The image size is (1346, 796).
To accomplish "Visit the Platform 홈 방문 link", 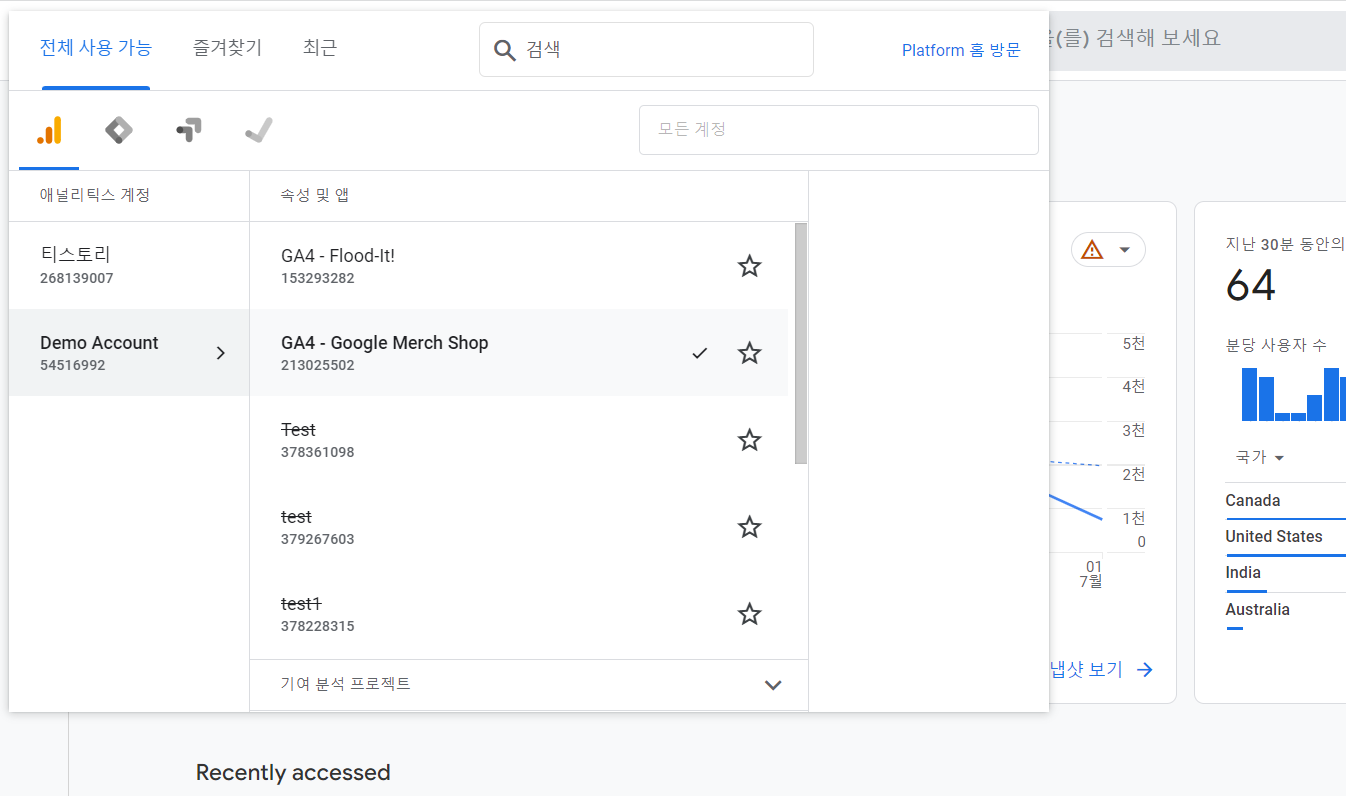I will coord(960,49).
